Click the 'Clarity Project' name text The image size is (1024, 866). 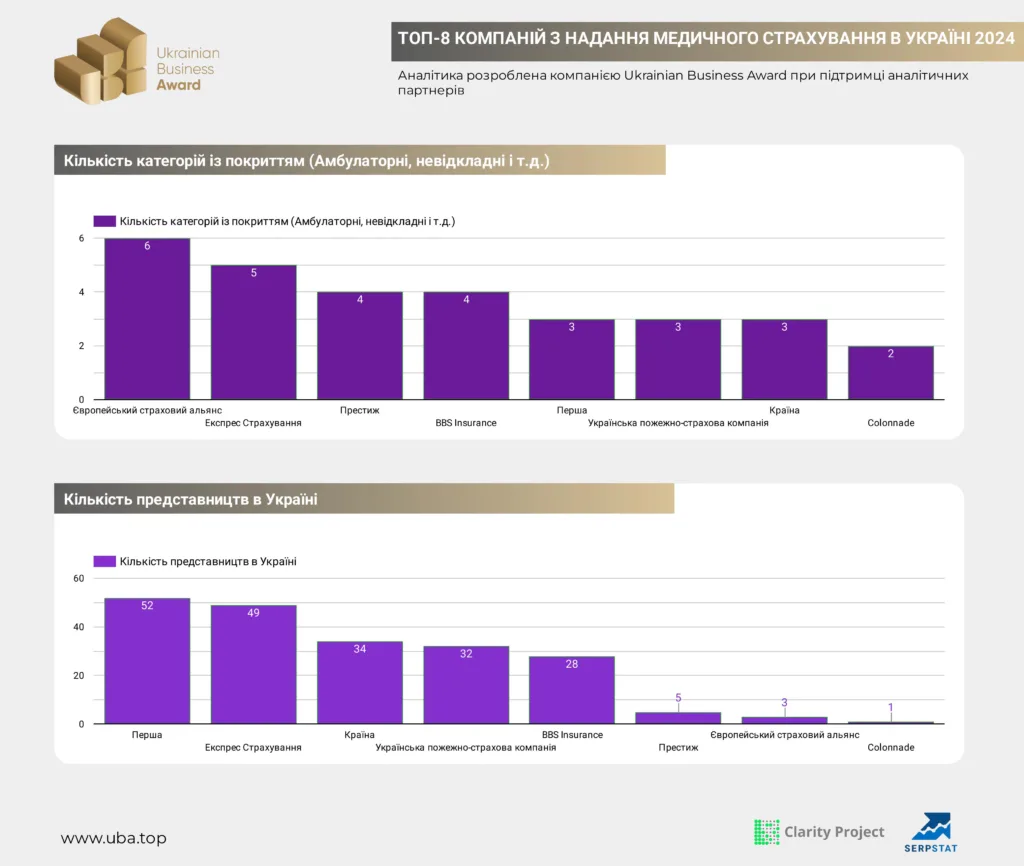point(834,831)
